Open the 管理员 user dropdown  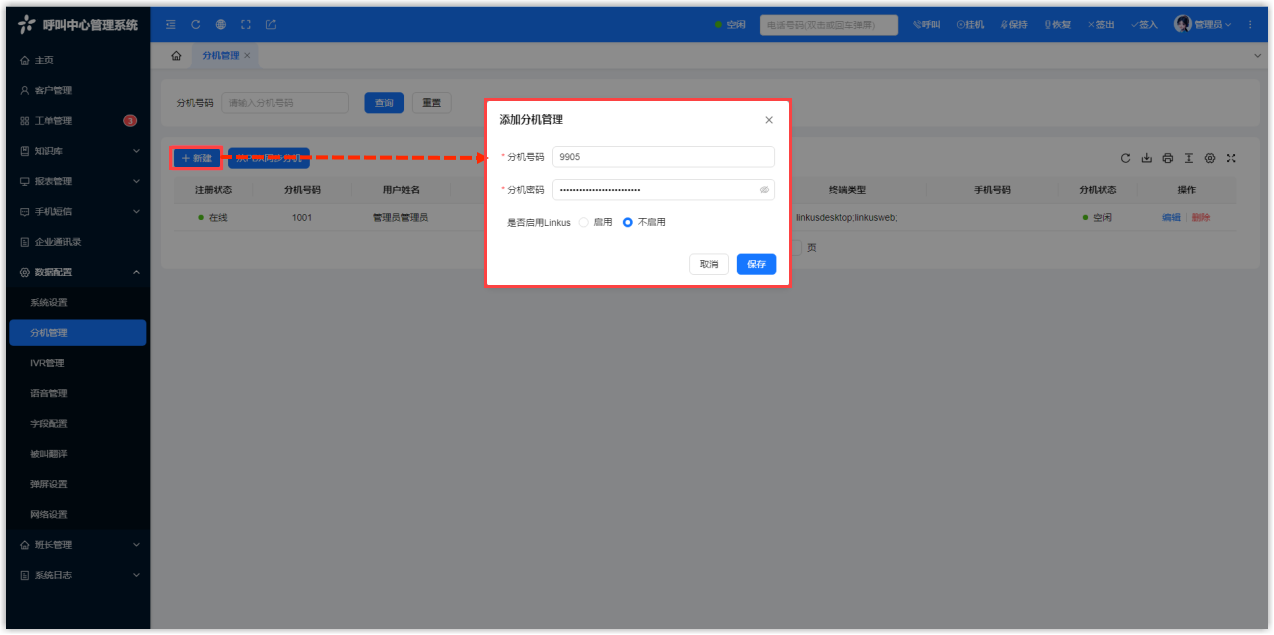click(1201, 24)
